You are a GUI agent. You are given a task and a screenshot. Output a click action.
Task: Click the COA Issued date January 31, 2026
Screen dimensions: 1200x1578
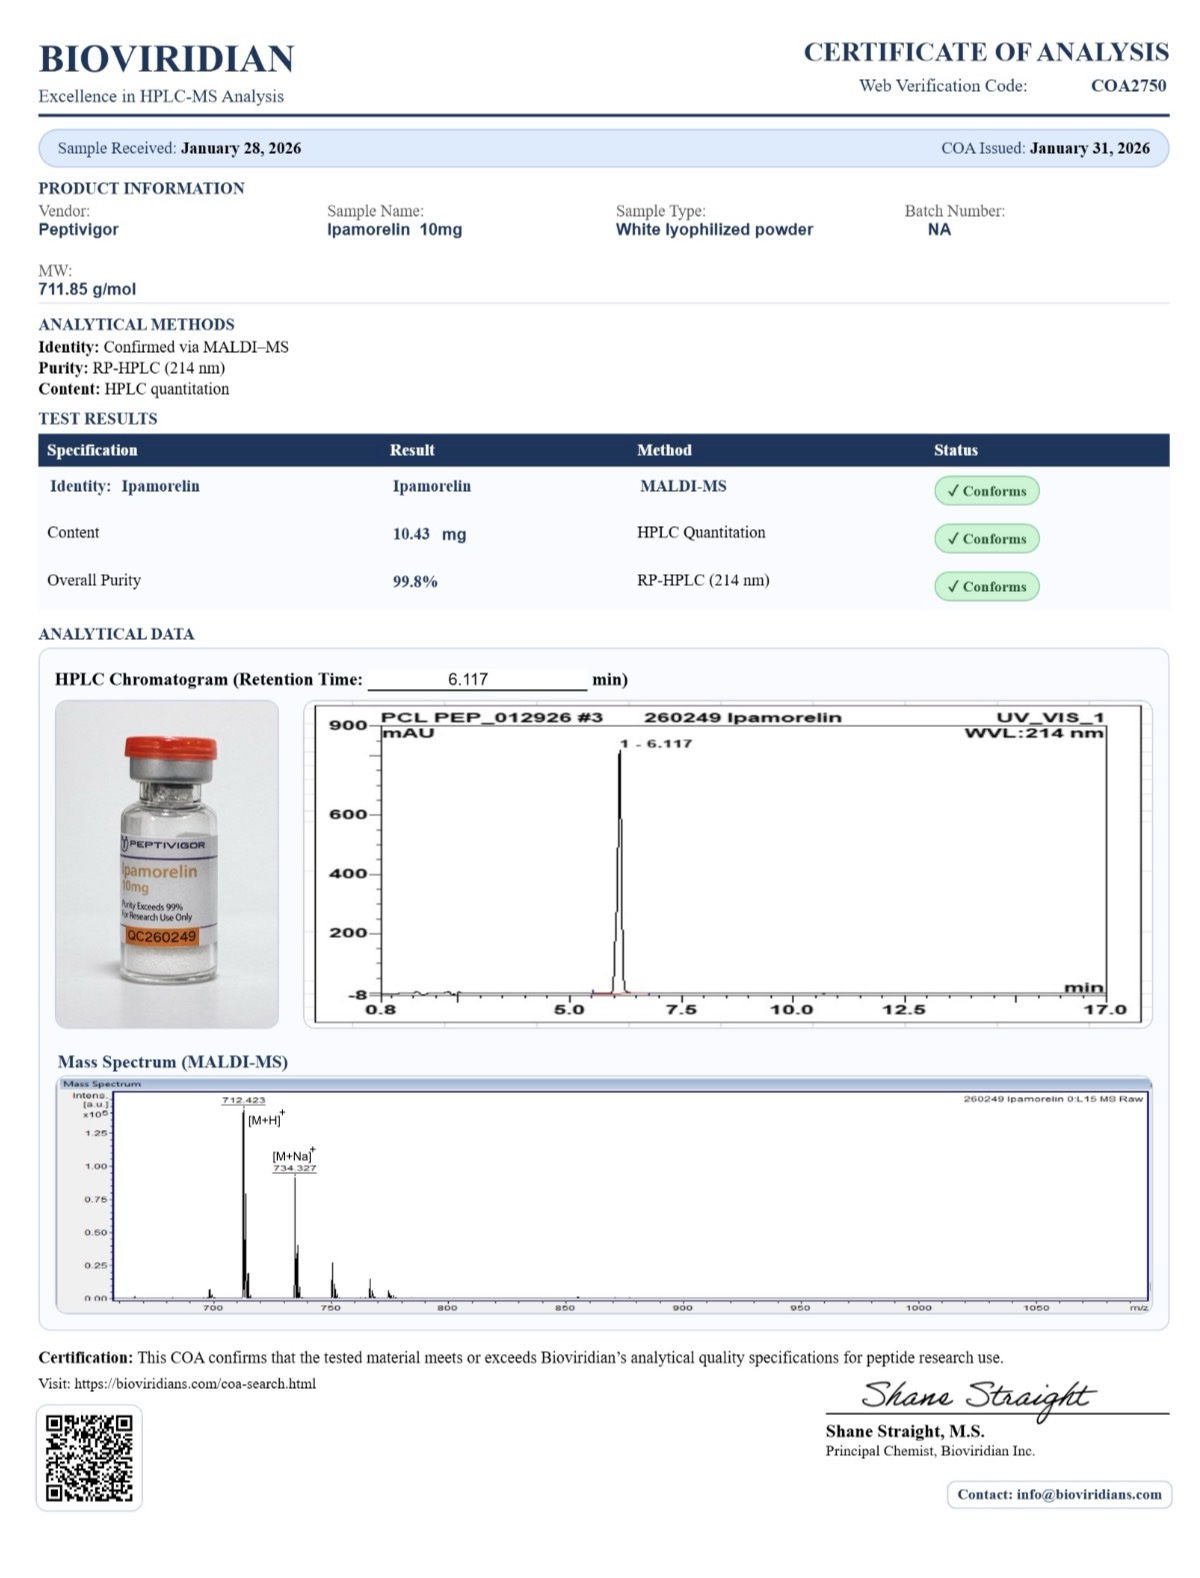[x=1089, y=148]
